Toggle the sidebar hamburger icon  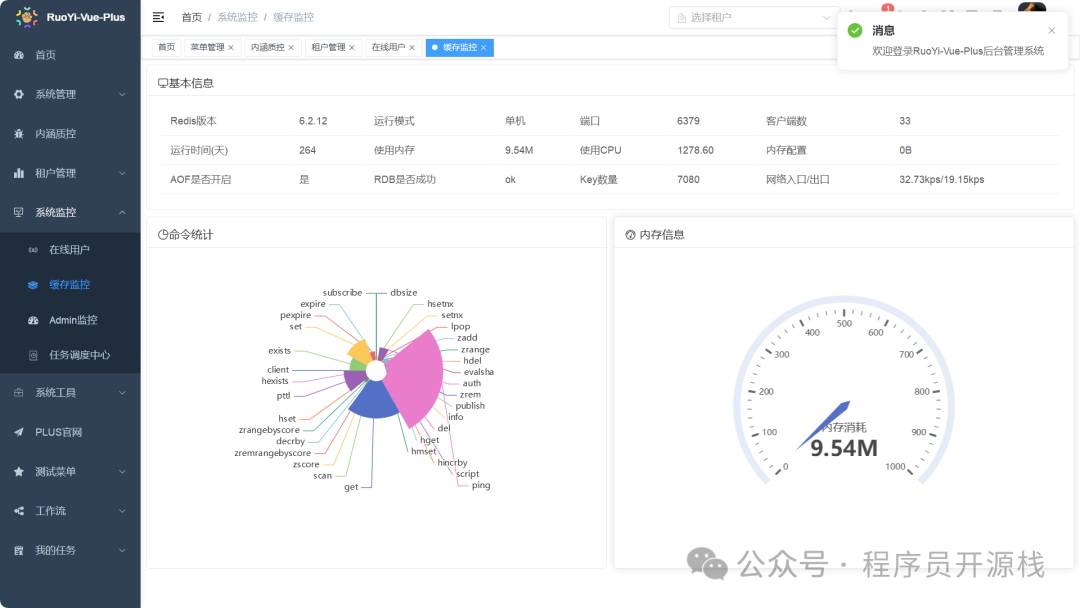tap(158, 17)
